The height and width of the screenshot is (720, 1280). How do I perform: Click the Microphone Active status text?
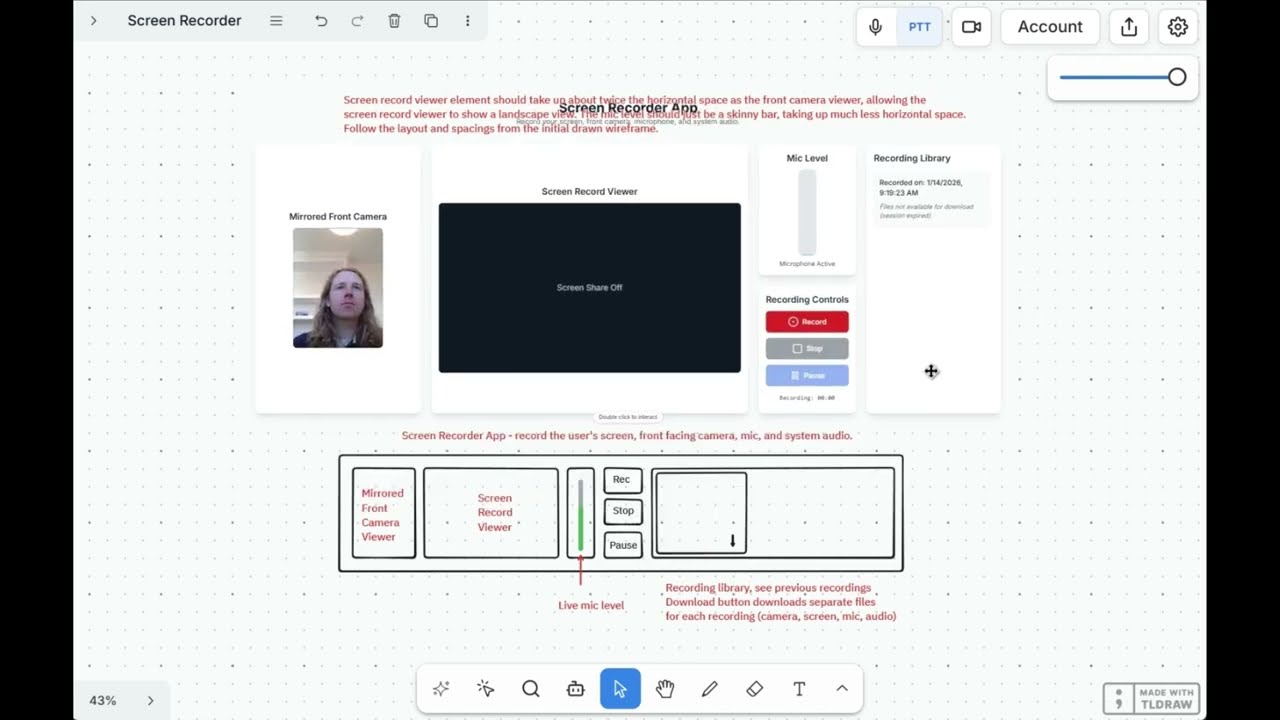click(x=807, y=264)
